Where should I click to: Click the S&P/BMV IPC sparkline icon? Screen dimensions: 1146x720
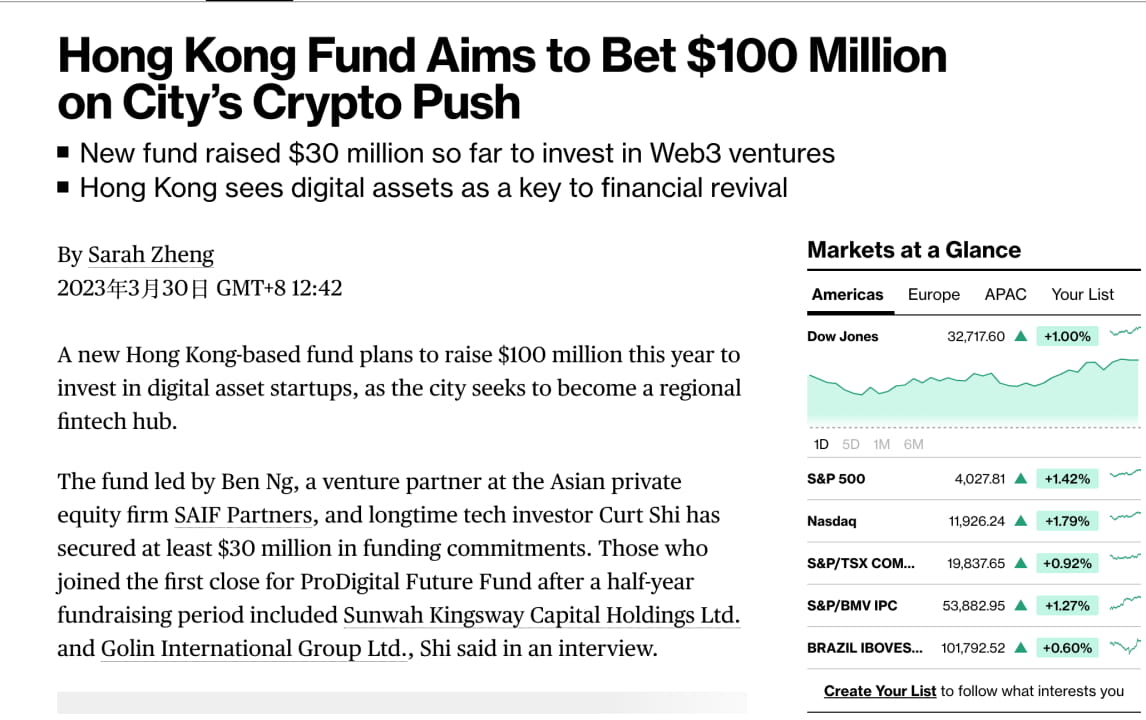point(1125,605)
